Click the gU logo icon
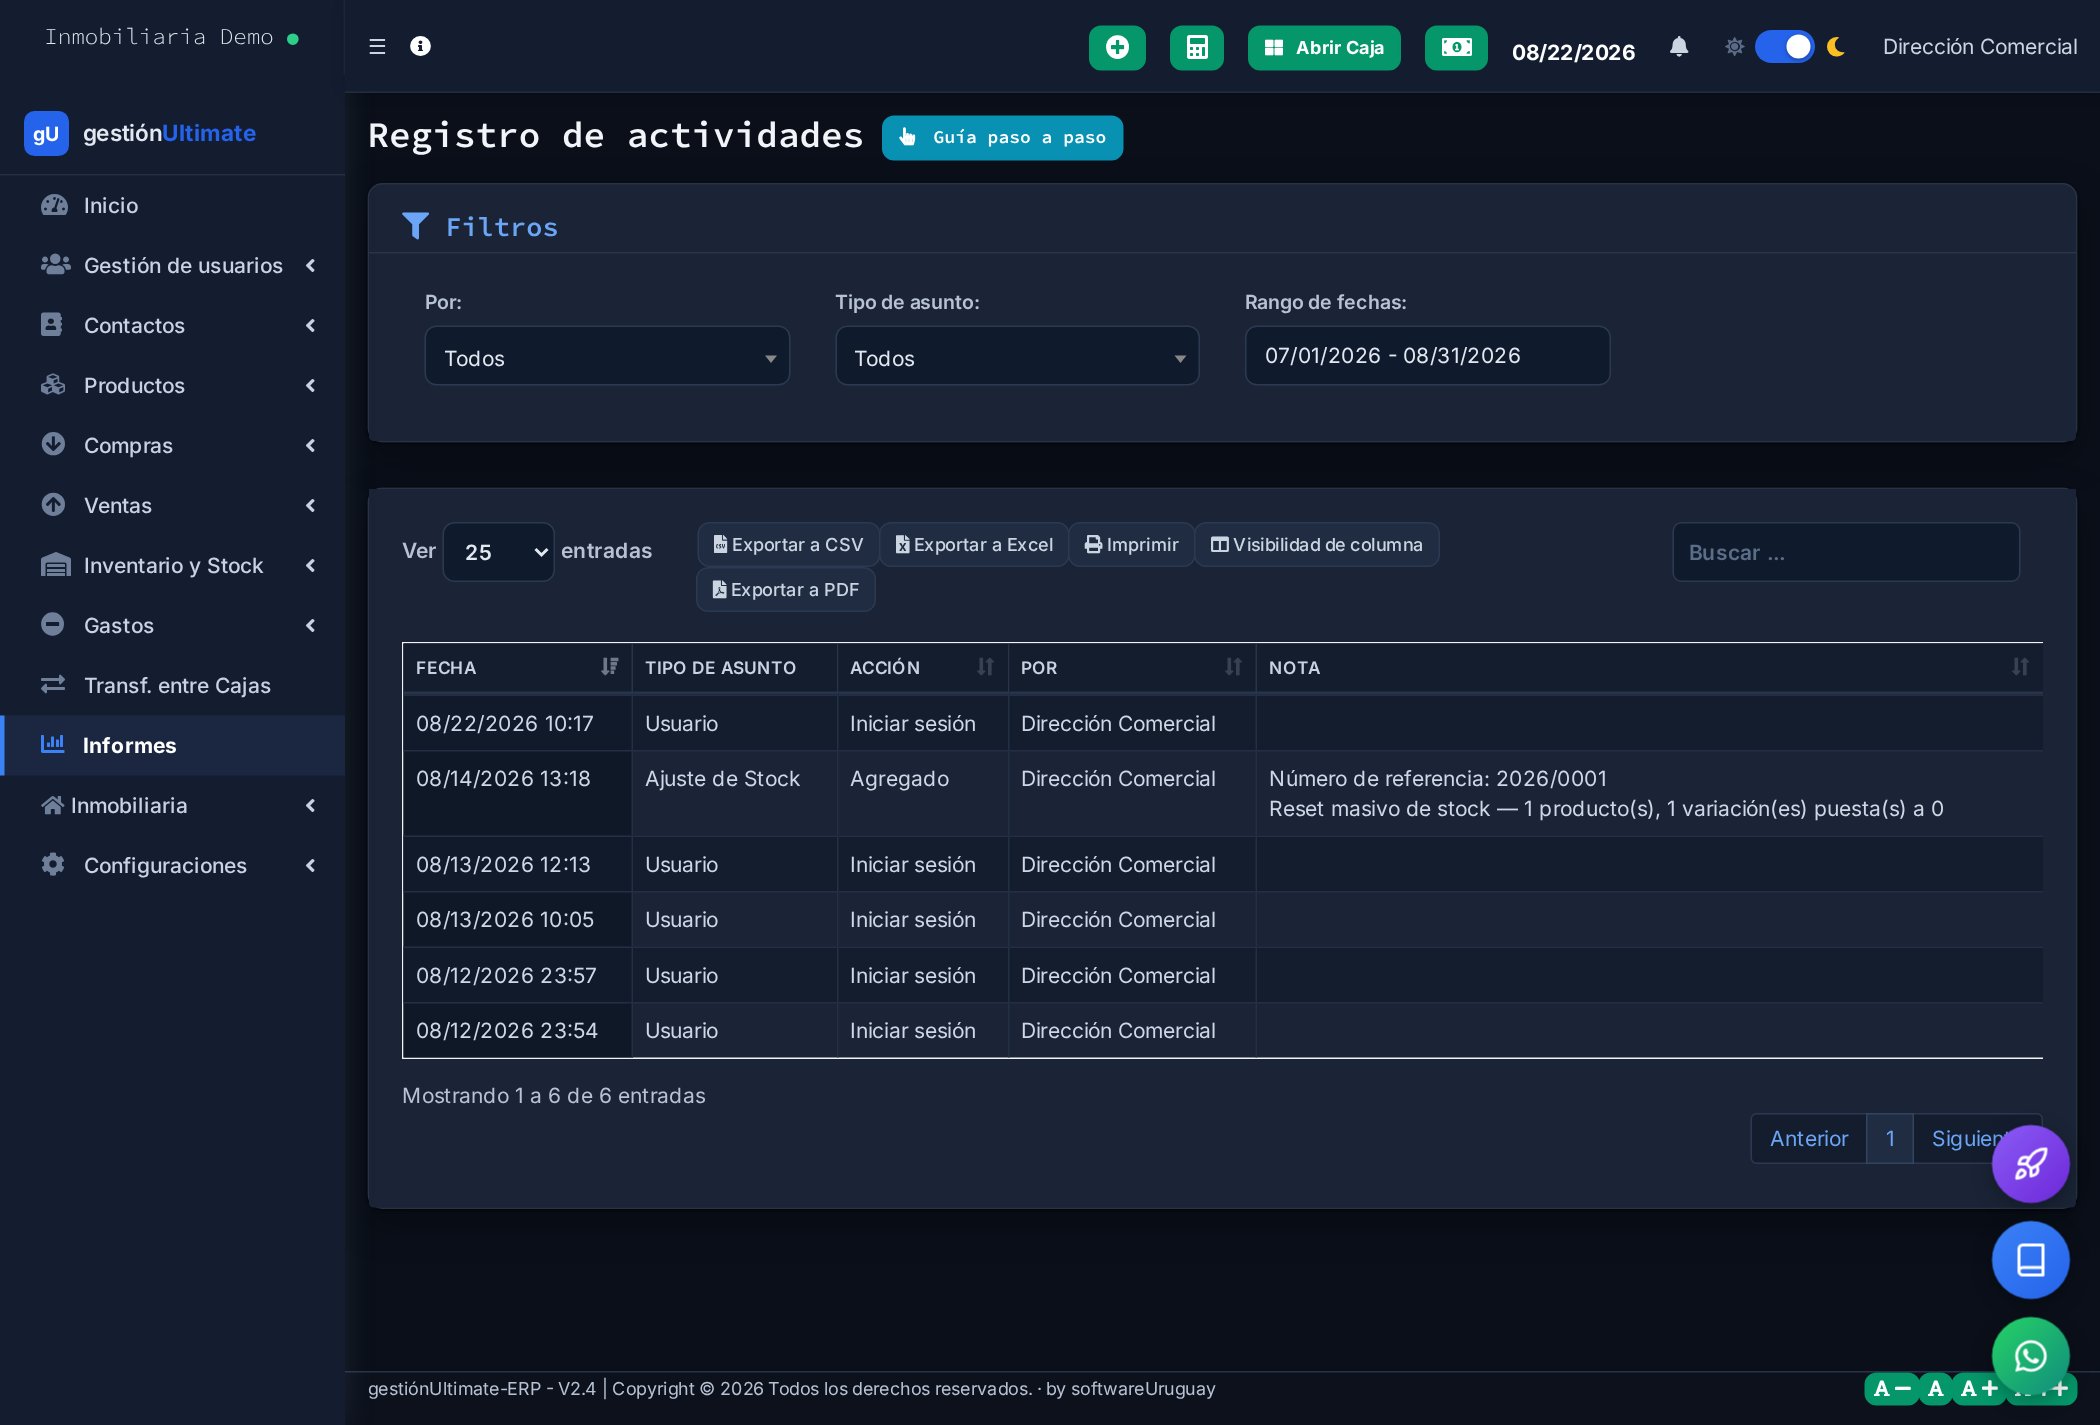The image size is (2100, 1425). 46,134
